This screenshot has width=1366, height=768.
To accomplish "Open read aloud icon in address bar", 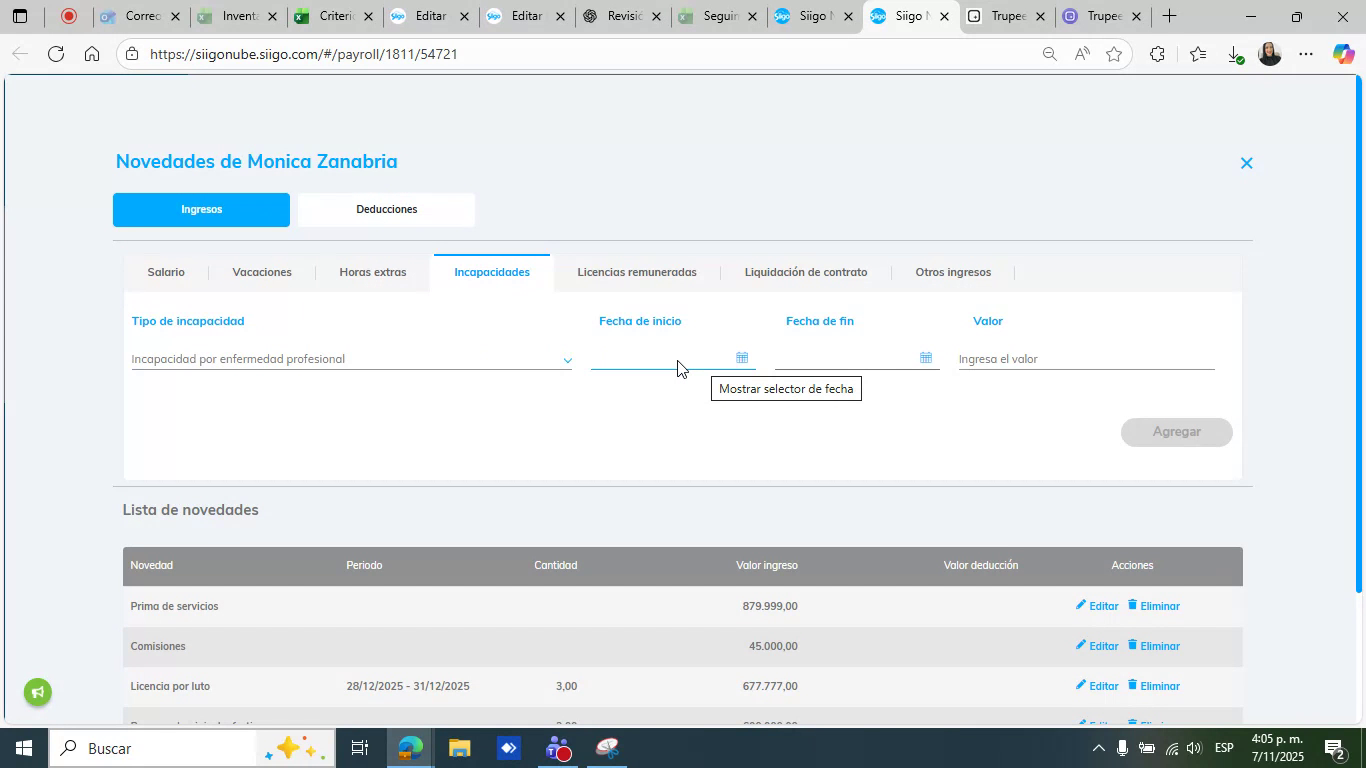I will [1082, 54].
